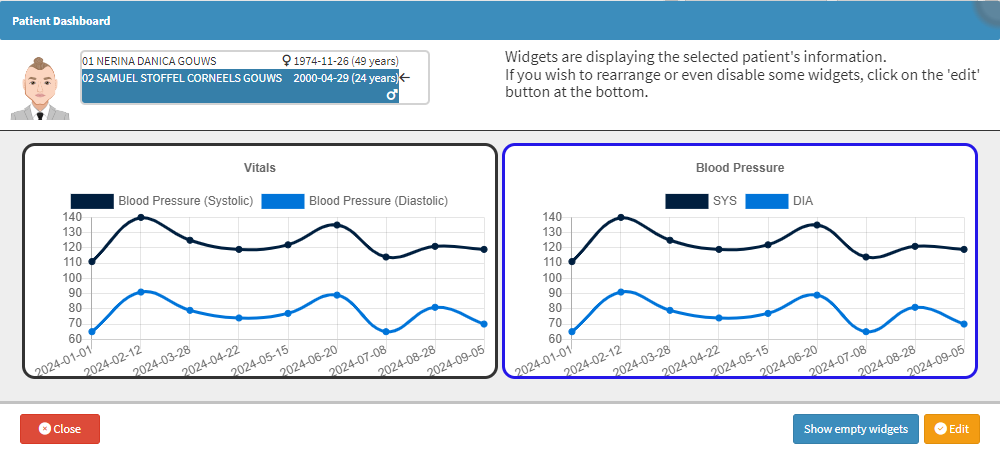Toggle Blood Pressure (Diastolic) legend swatch
Screen dimensions: 1000x454
[283, 201]
